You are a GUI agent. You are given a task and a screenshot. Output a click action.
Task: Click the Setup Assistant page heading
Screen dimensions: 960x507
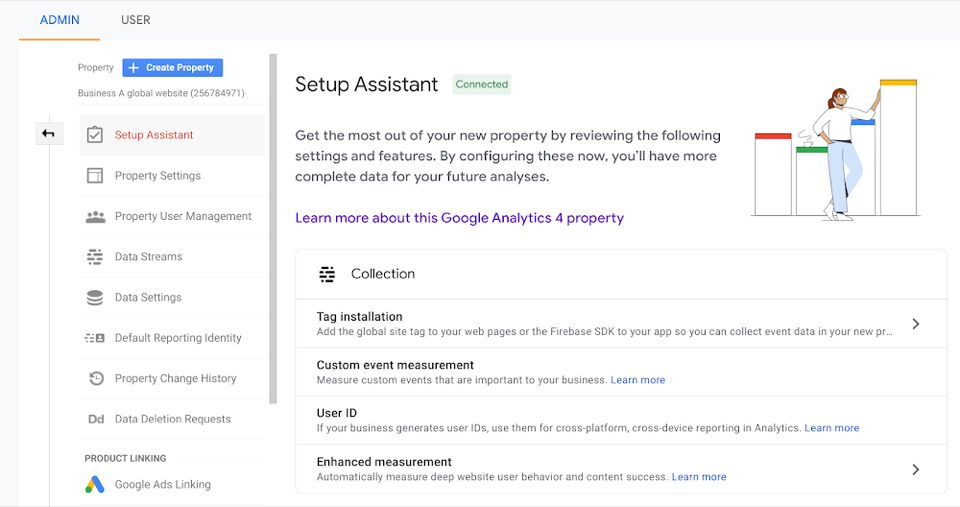tap(366, 84)
